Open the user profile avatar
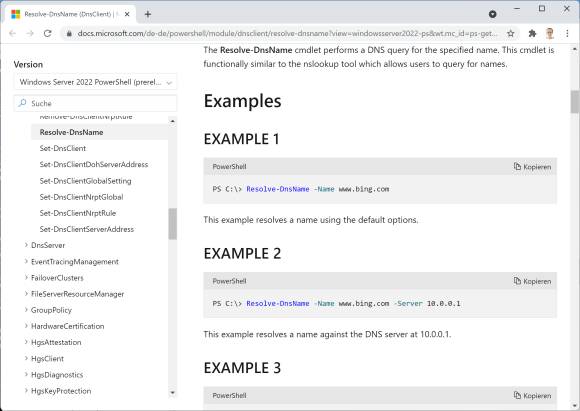This screenshot has width=580, height=411. coord(550,33)
